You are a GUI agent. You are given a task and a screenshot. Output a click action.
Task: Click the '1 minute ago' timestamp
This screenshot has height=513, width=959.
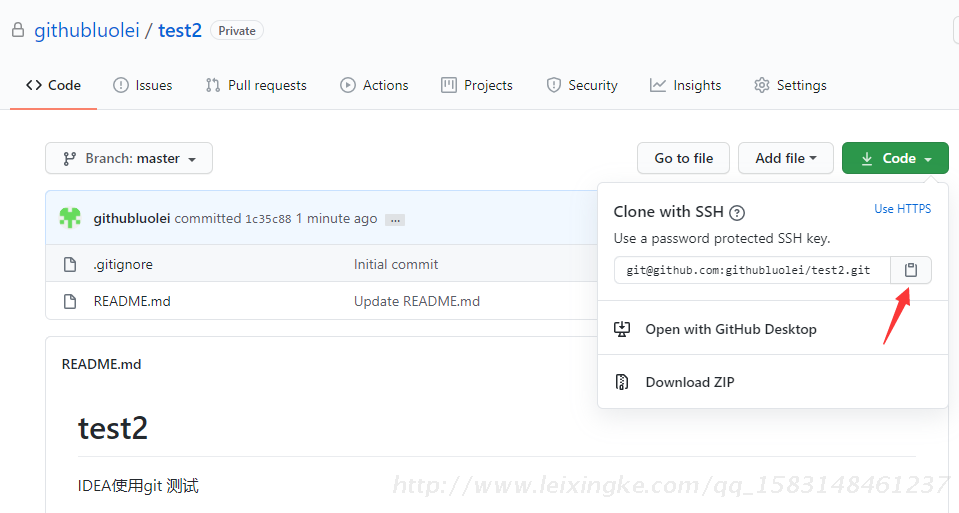tap(336, 218)
